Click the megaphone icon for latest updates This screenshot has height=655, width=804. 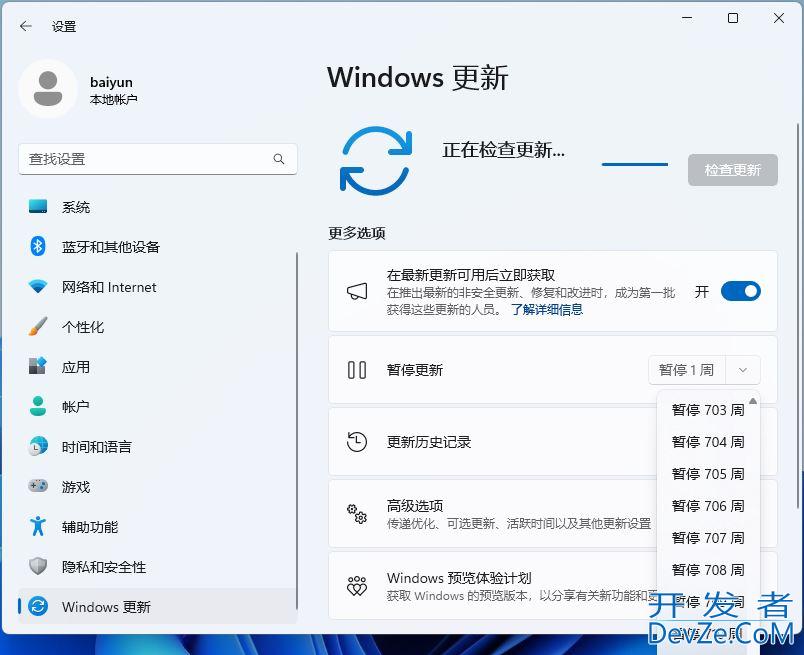click(357, 291)
